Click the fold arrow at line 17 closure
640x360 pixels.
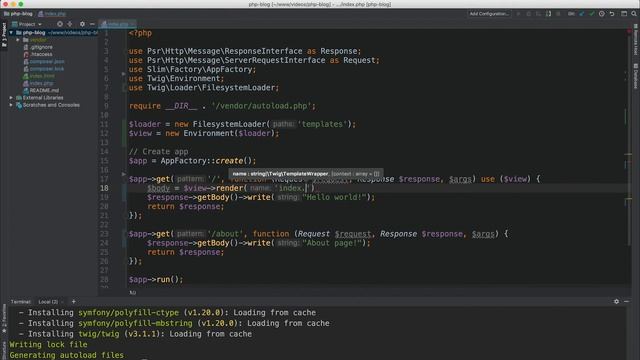tap(124, 174)
